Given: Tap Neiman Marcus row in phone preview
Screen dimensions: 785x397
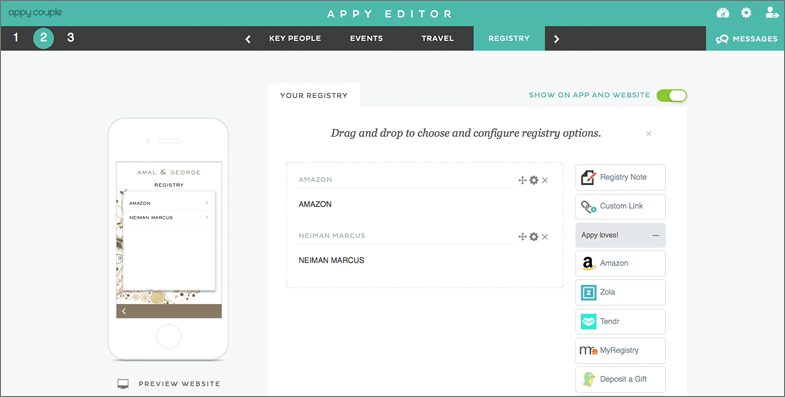Looking at the screenshot, I should point(169,217).
